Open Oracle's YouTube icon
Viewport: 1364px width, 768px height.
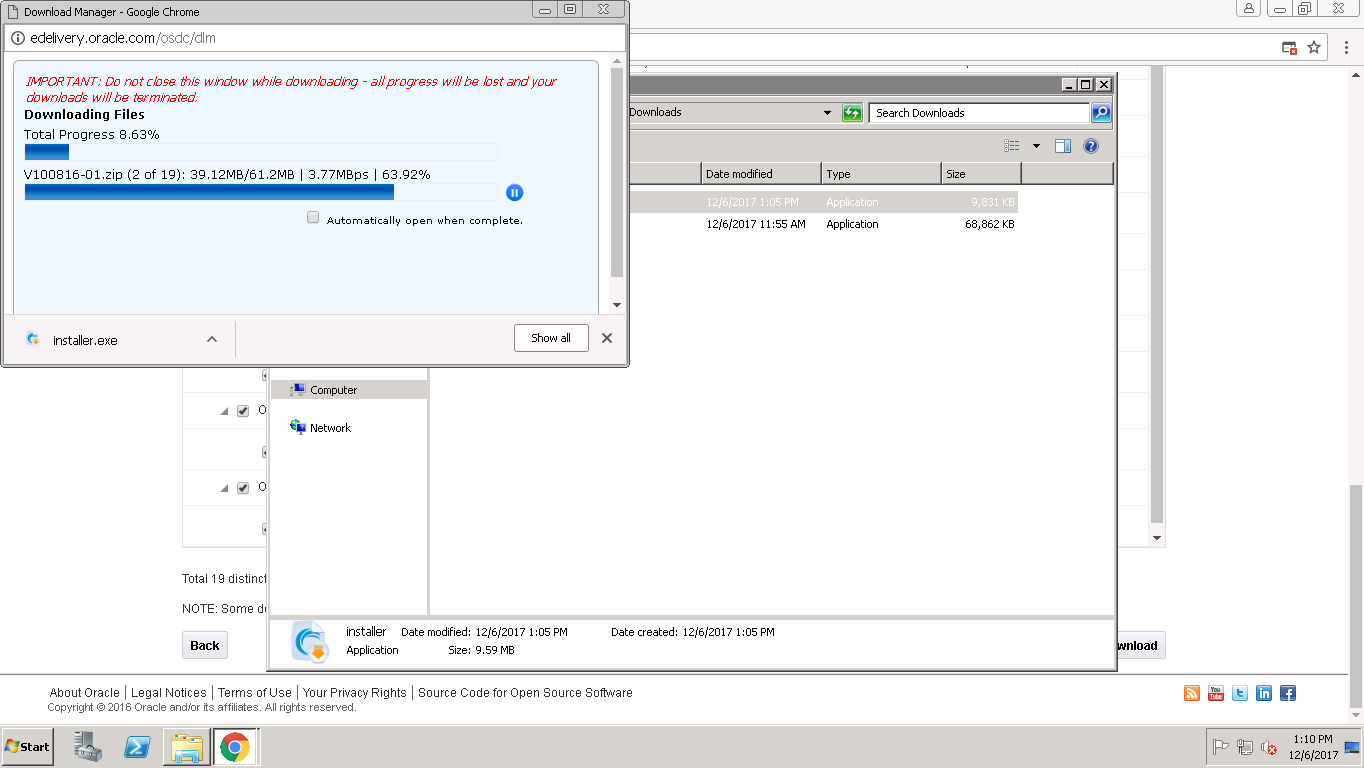[1215, 692]
